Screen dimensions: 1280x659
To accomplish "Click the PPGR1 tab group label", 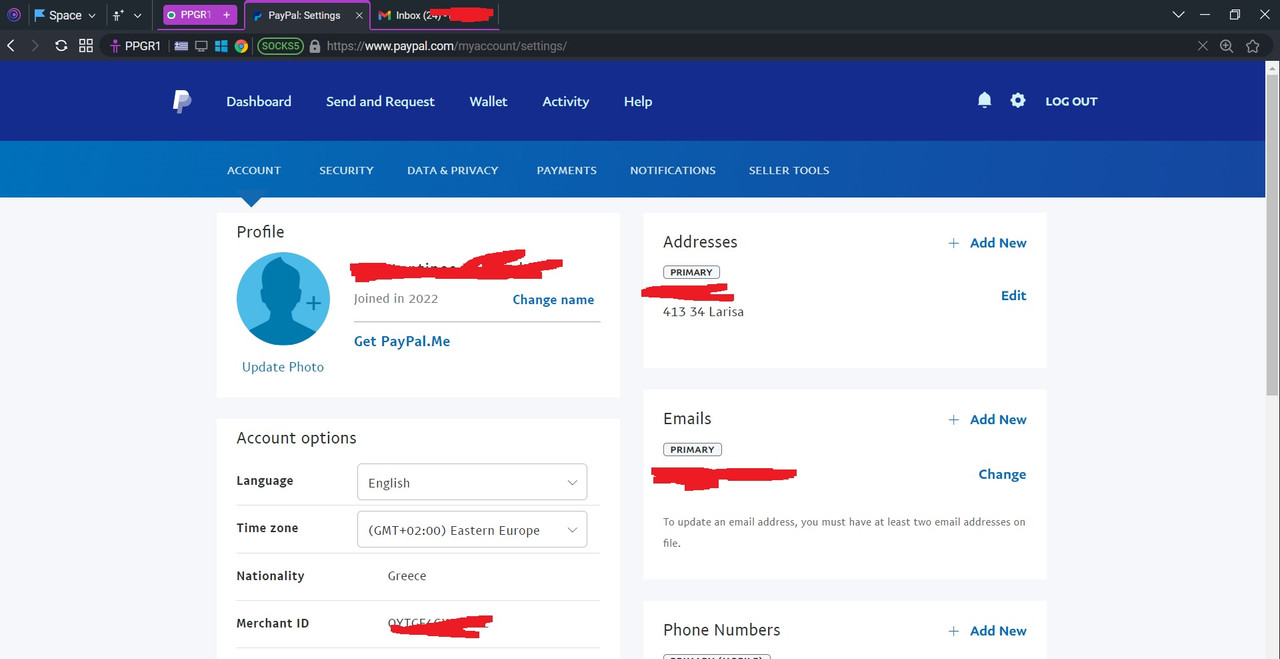I will [x=195, y=15].
